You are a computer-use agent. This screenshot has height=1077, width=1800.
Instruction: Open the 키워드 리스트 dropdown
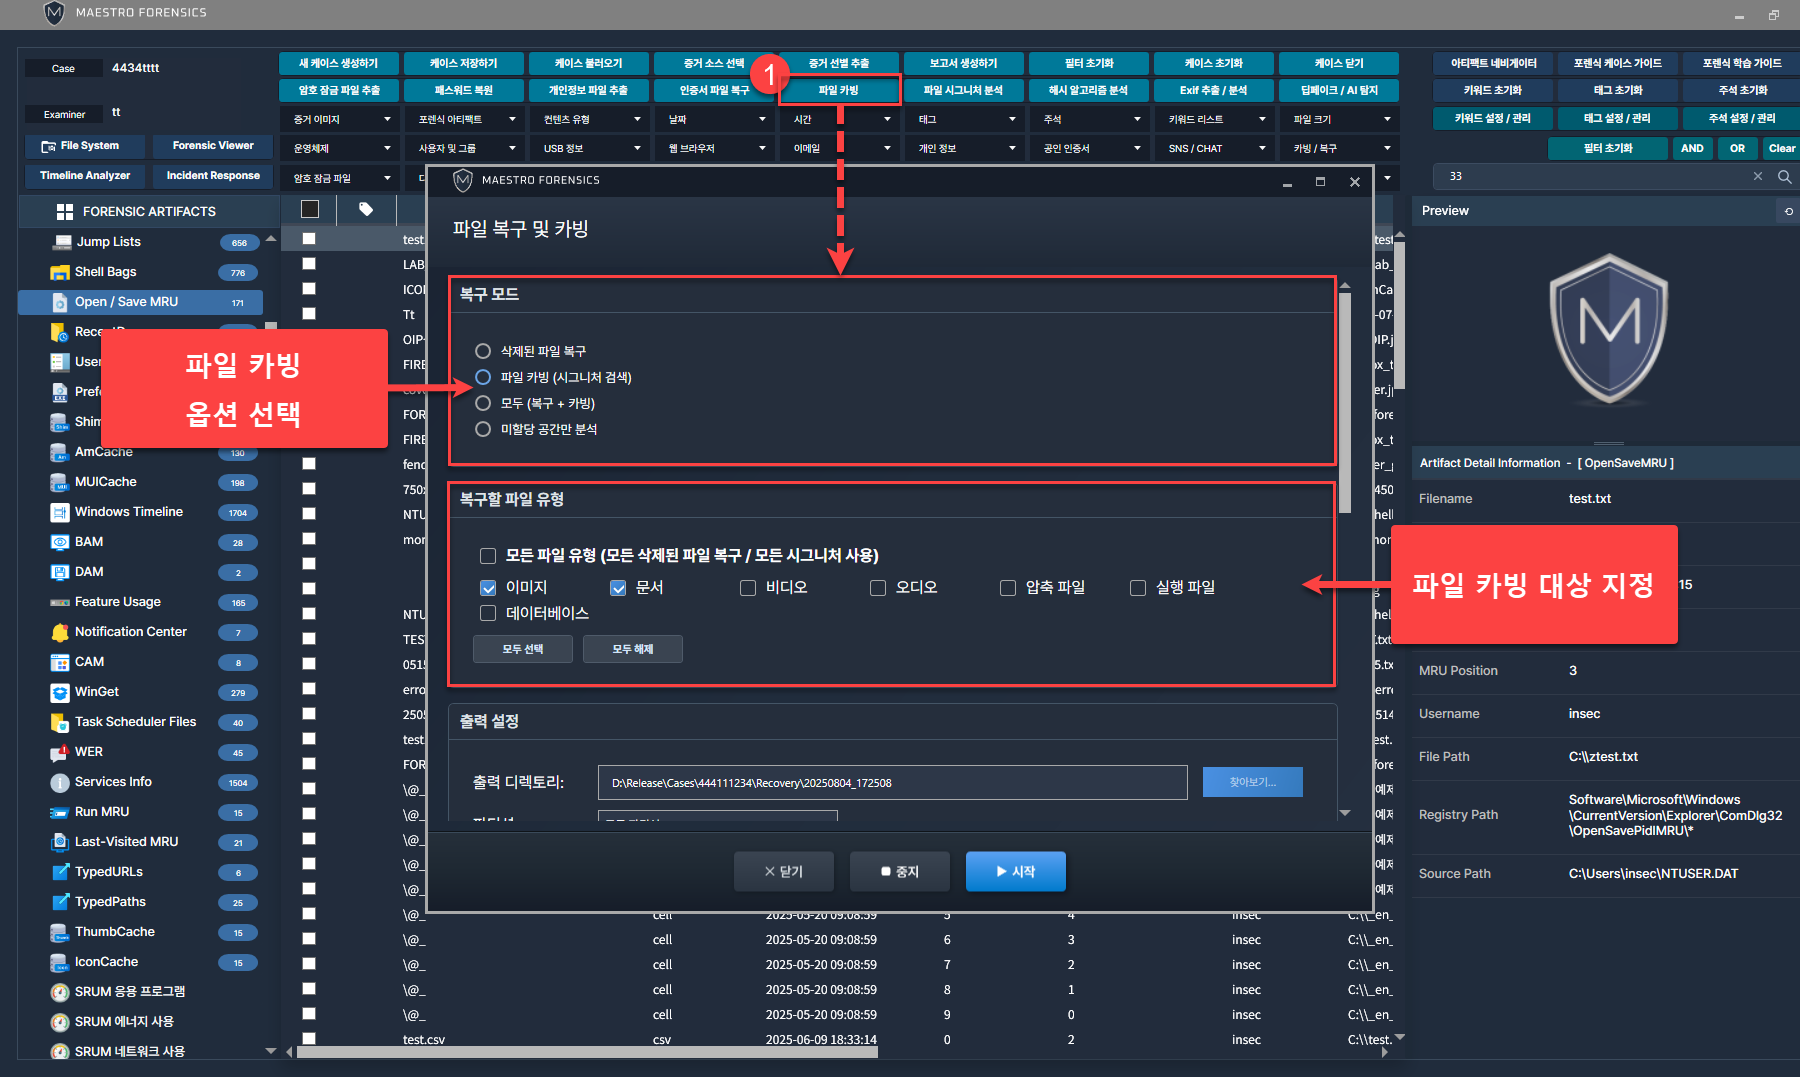point(1215,119)
